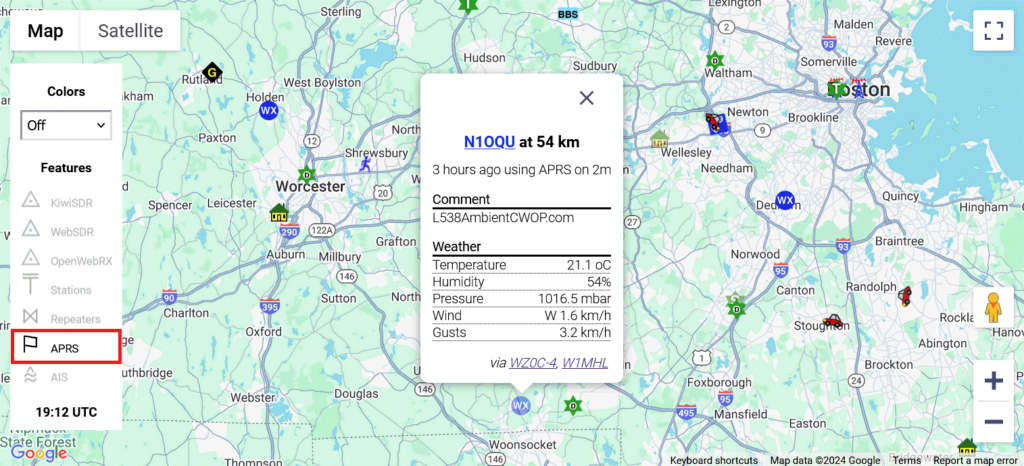This screenshot has width=1024, height=466.
Task: Toggle the Repeaters feature
Action: [61, 318]
